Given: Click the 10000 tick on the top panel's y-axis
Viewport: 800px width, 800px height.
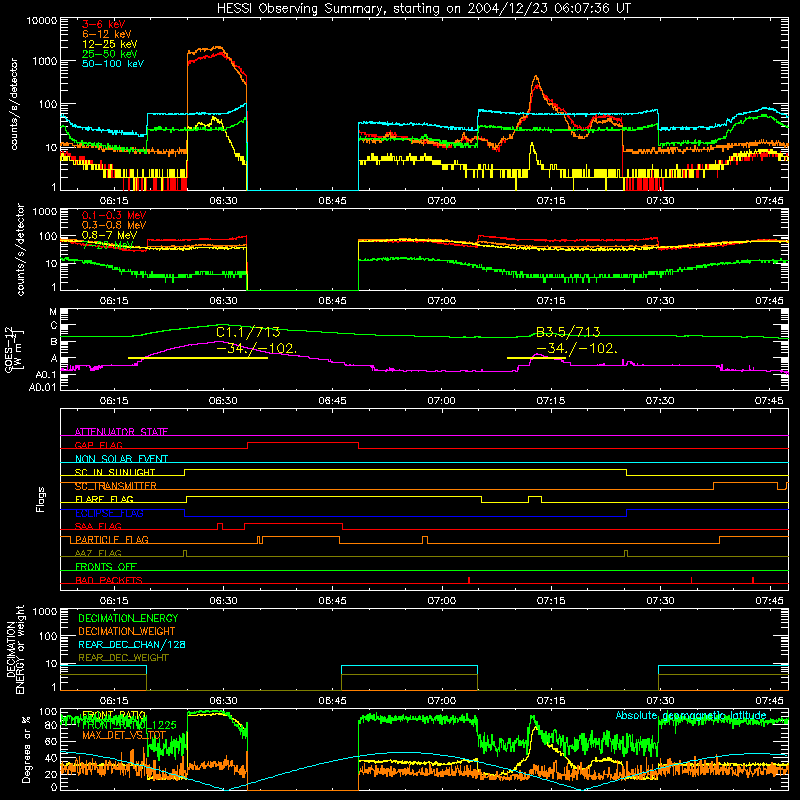Looking at the screenshot, I should click(42, 20).
